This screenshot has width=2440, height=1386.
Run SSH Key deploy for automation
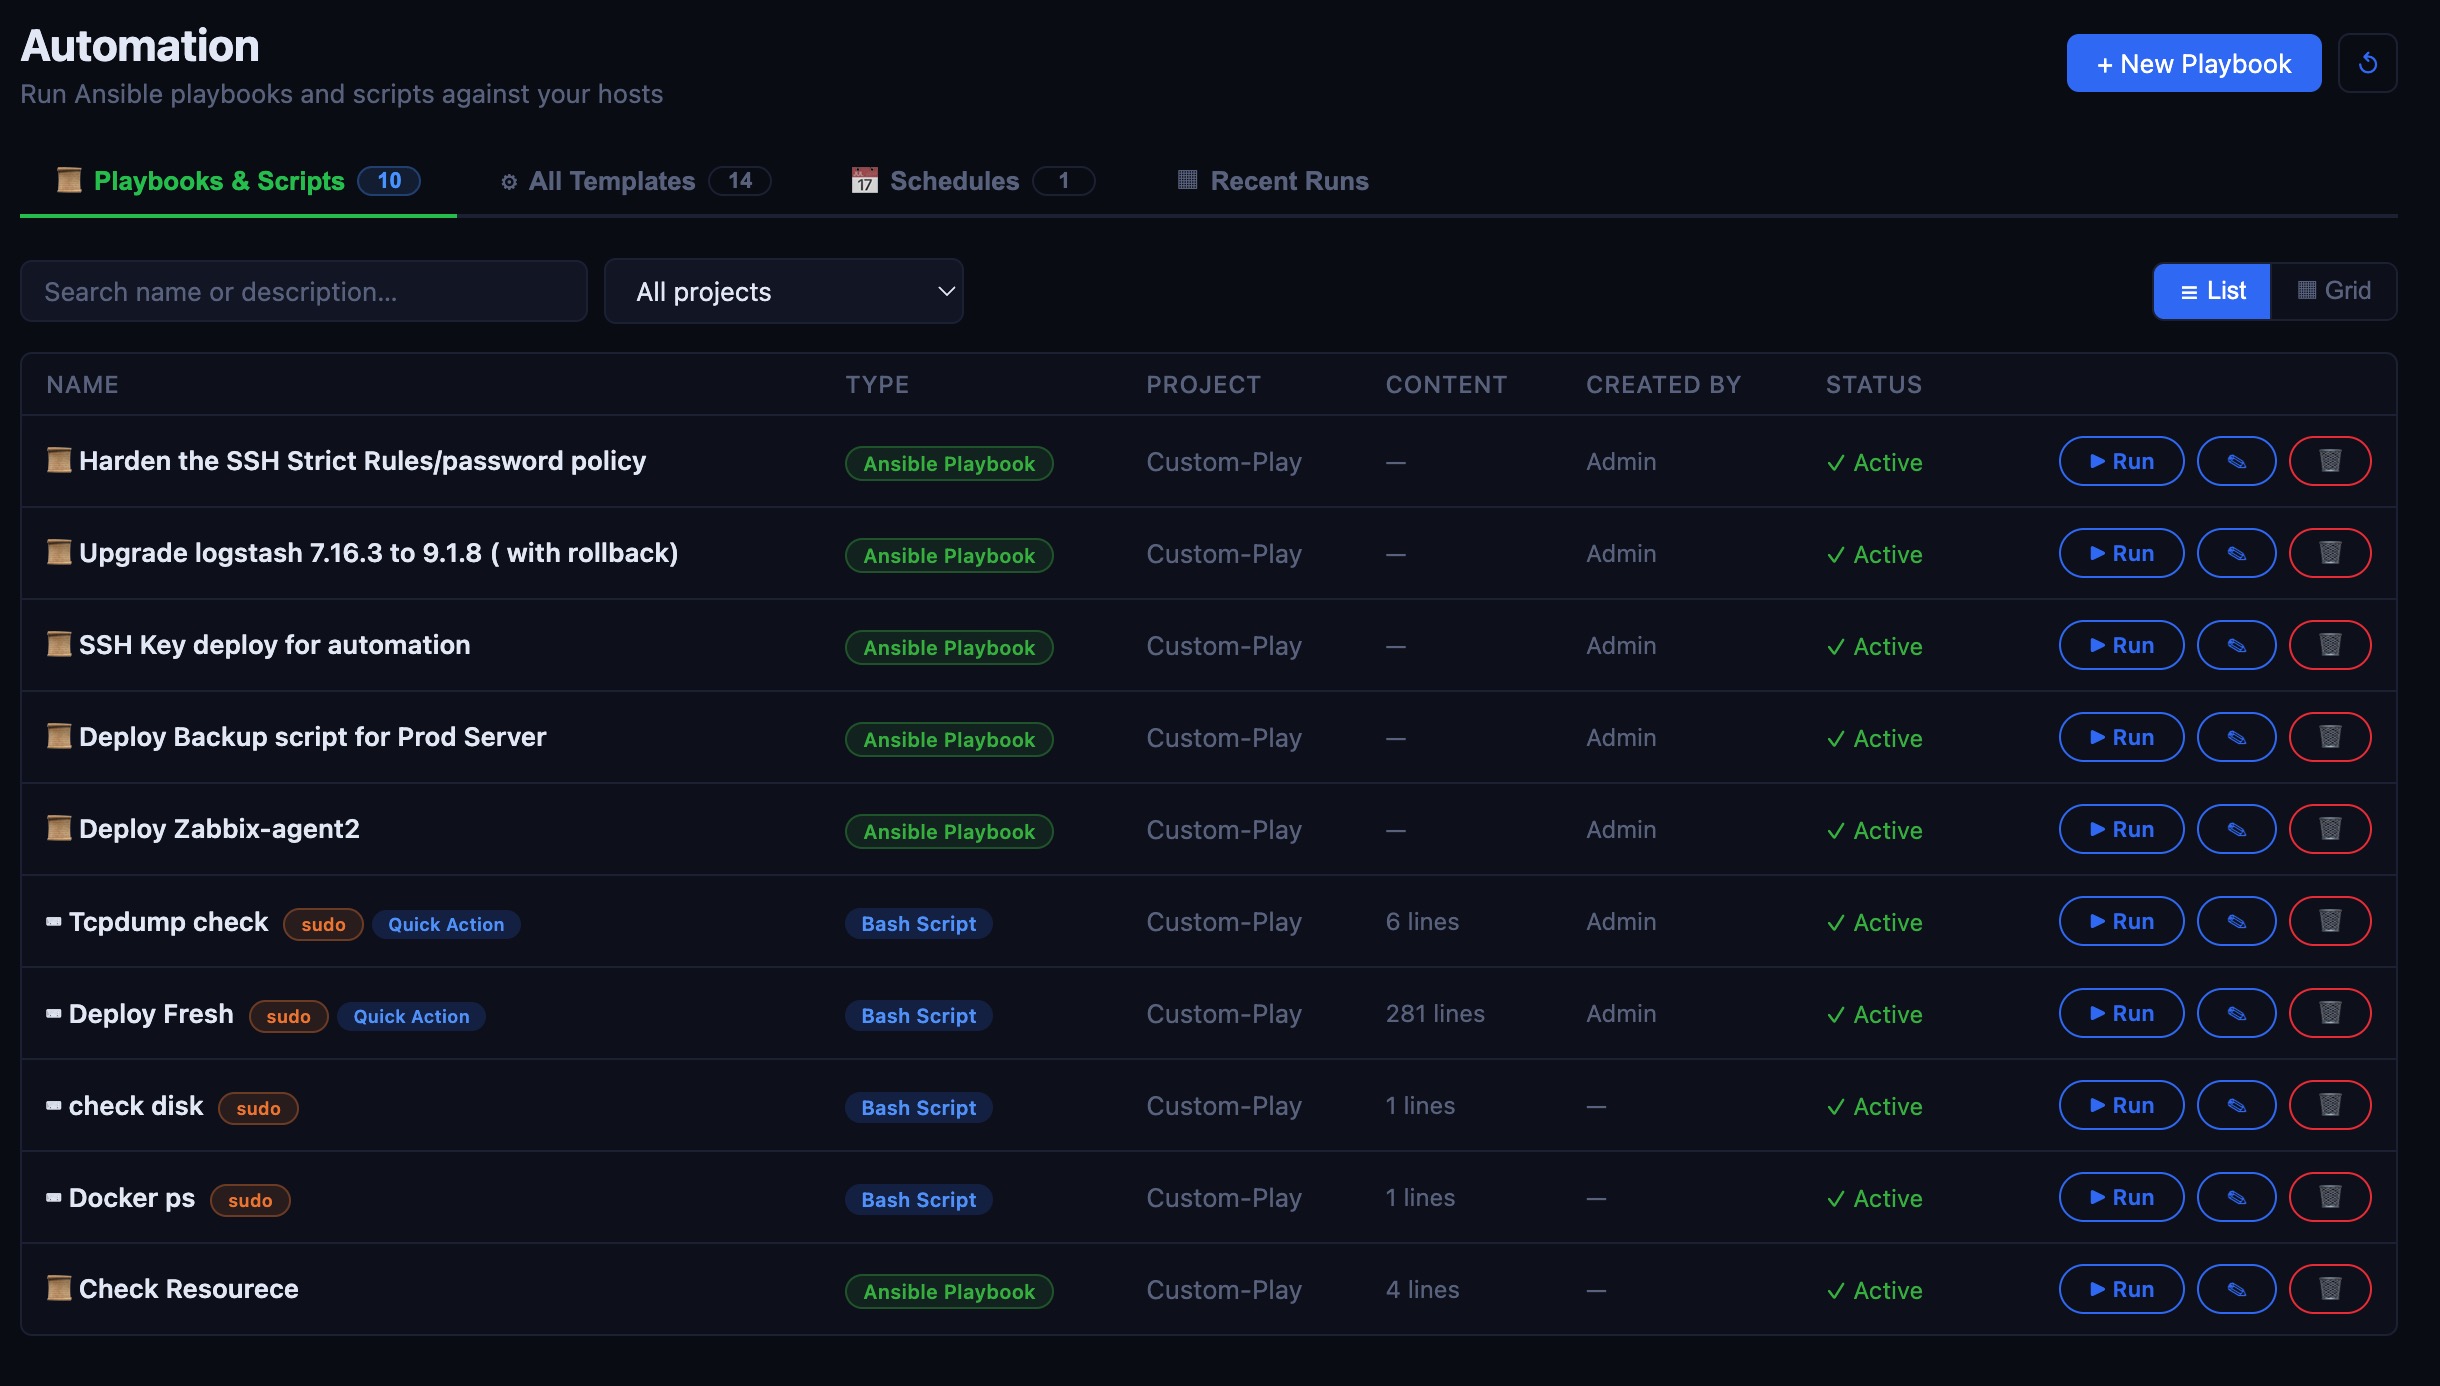pyautogui.click(x=2121, y=645)
